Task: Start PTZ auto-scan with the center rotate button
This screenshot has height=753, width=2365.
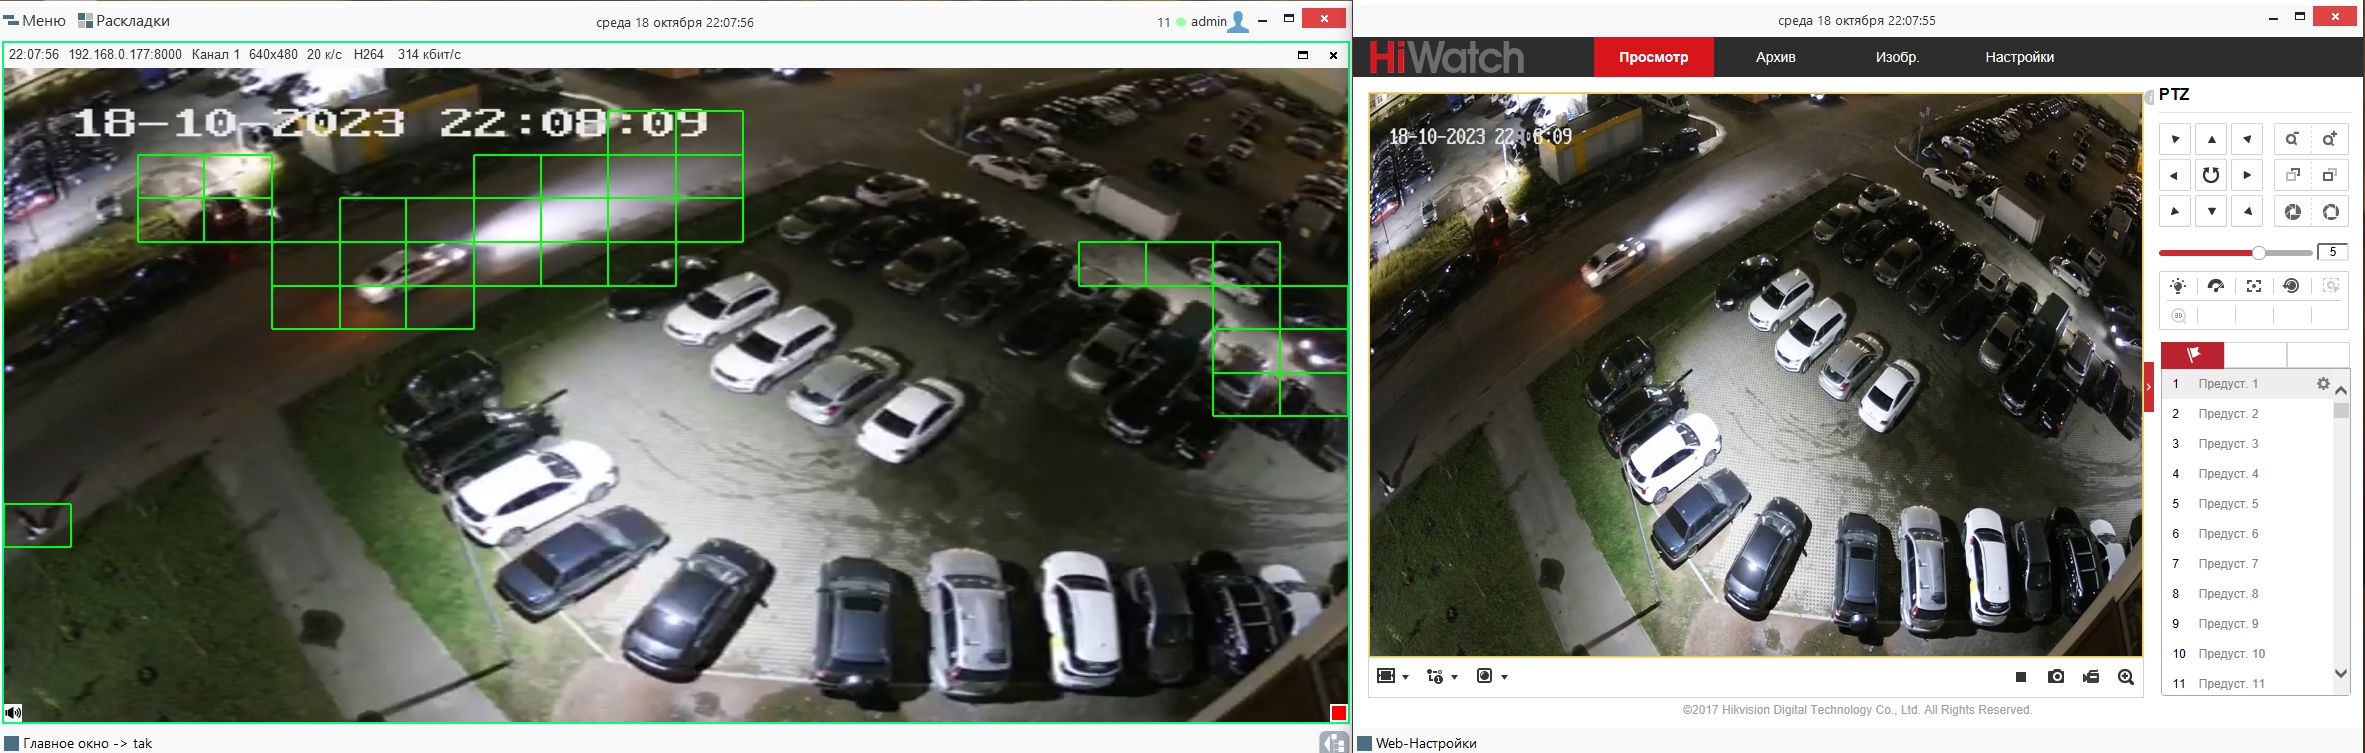Action: tap(2211, 175)
